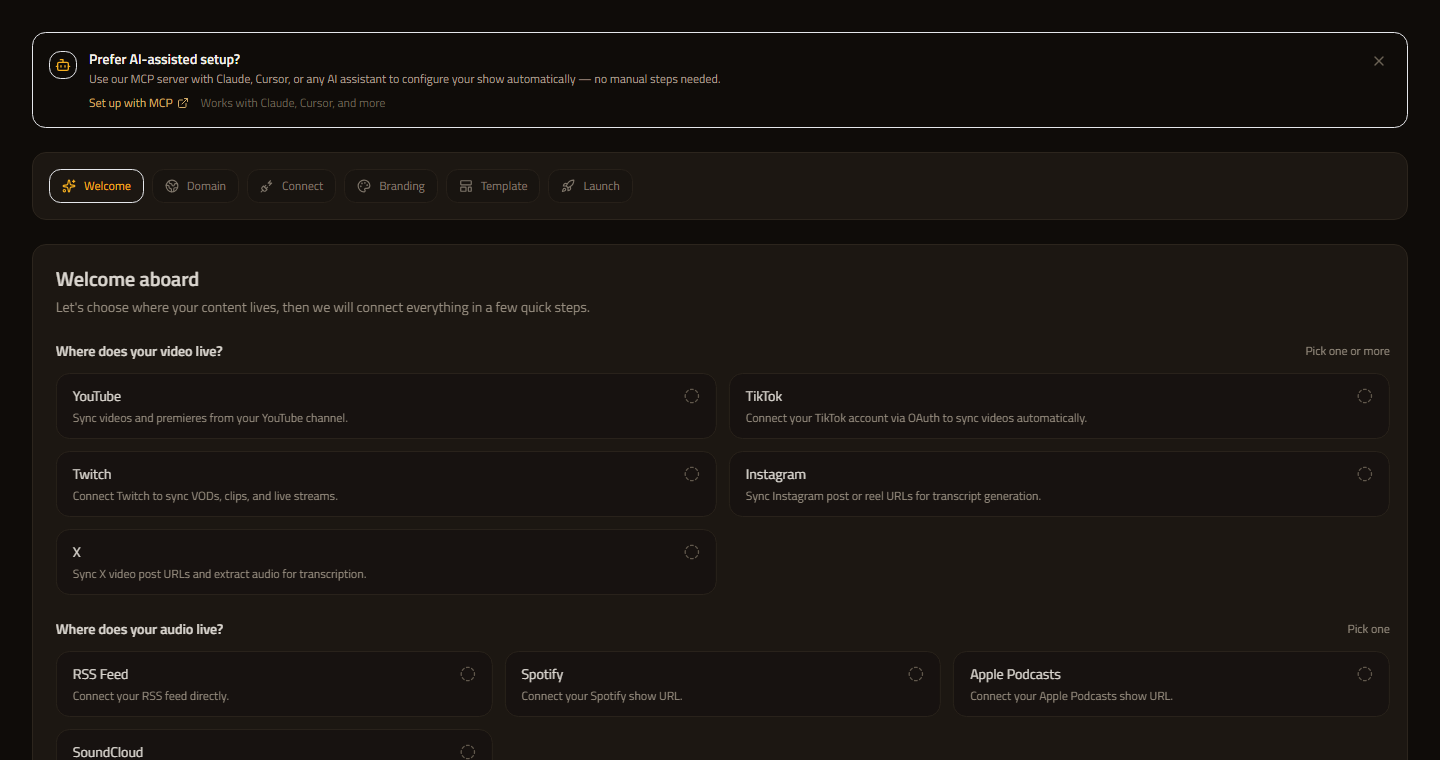
Task: Click the rocket icon on Launch tab
Action: click(568, 186)
